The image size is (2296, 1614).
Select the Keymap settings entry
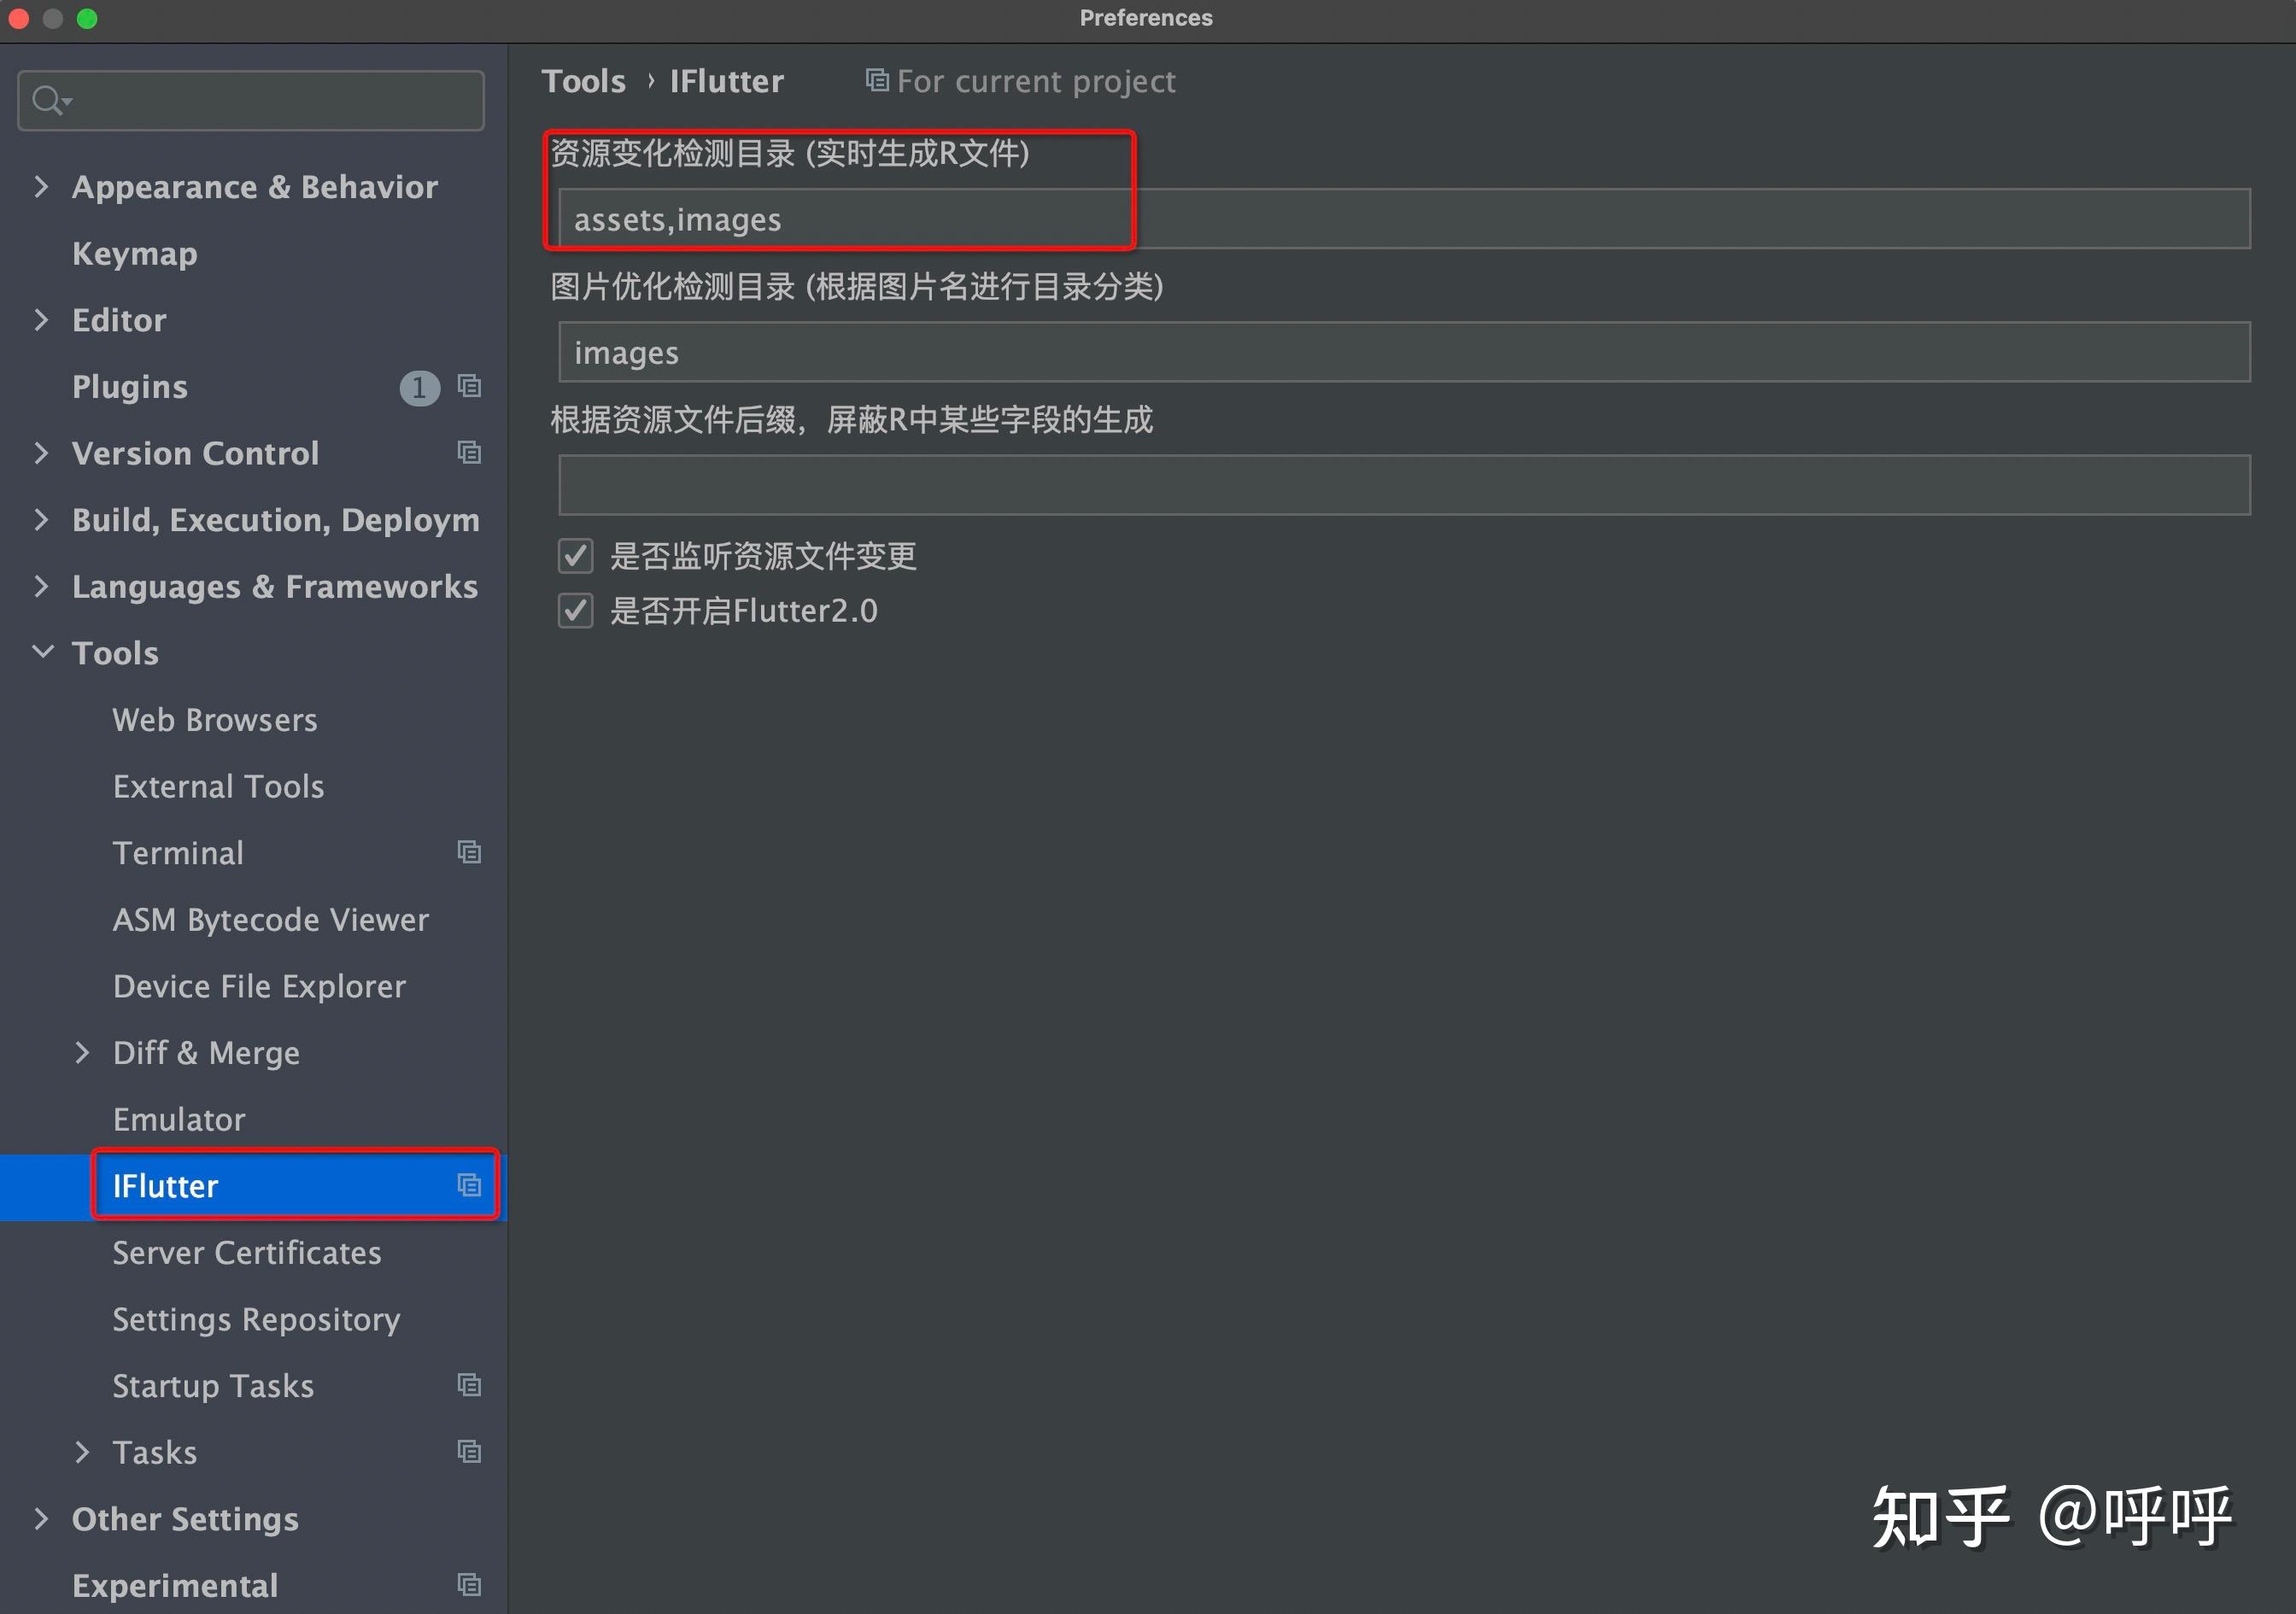(134, 253)
